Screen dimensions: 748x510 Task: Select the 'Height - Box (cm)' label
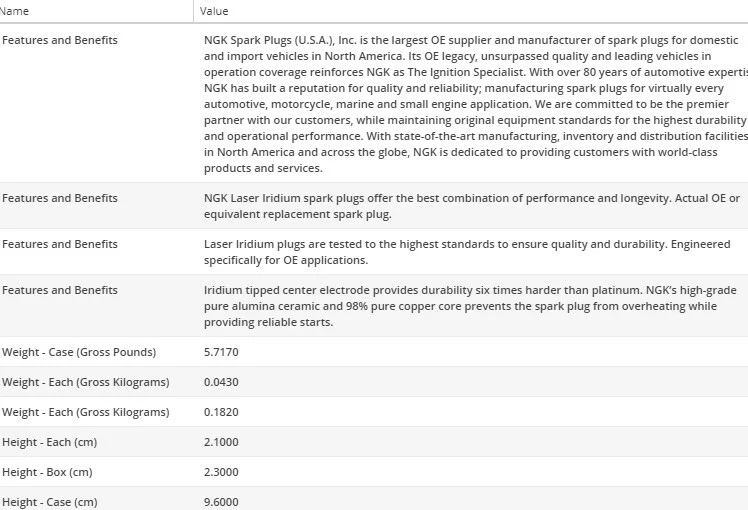(47, 472)
